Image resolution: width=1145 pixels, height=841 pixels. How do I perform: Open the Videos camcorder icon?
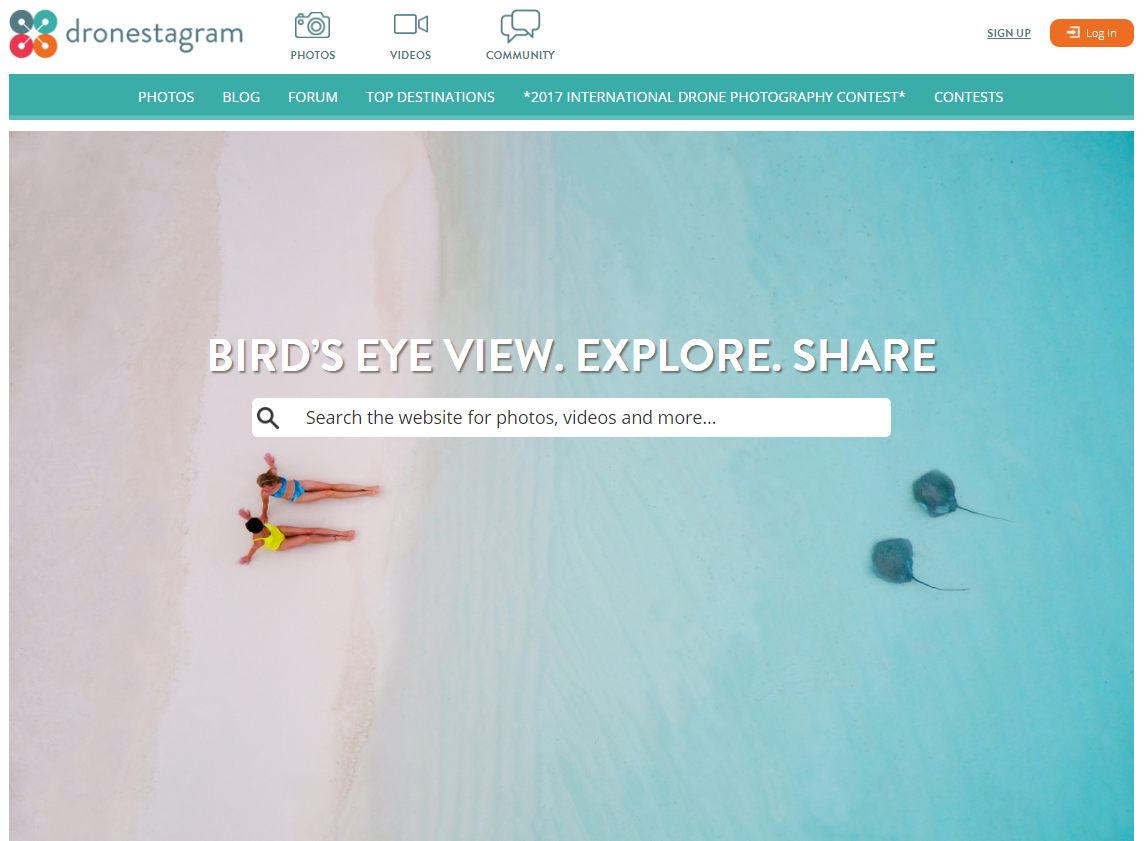(410, 24)
